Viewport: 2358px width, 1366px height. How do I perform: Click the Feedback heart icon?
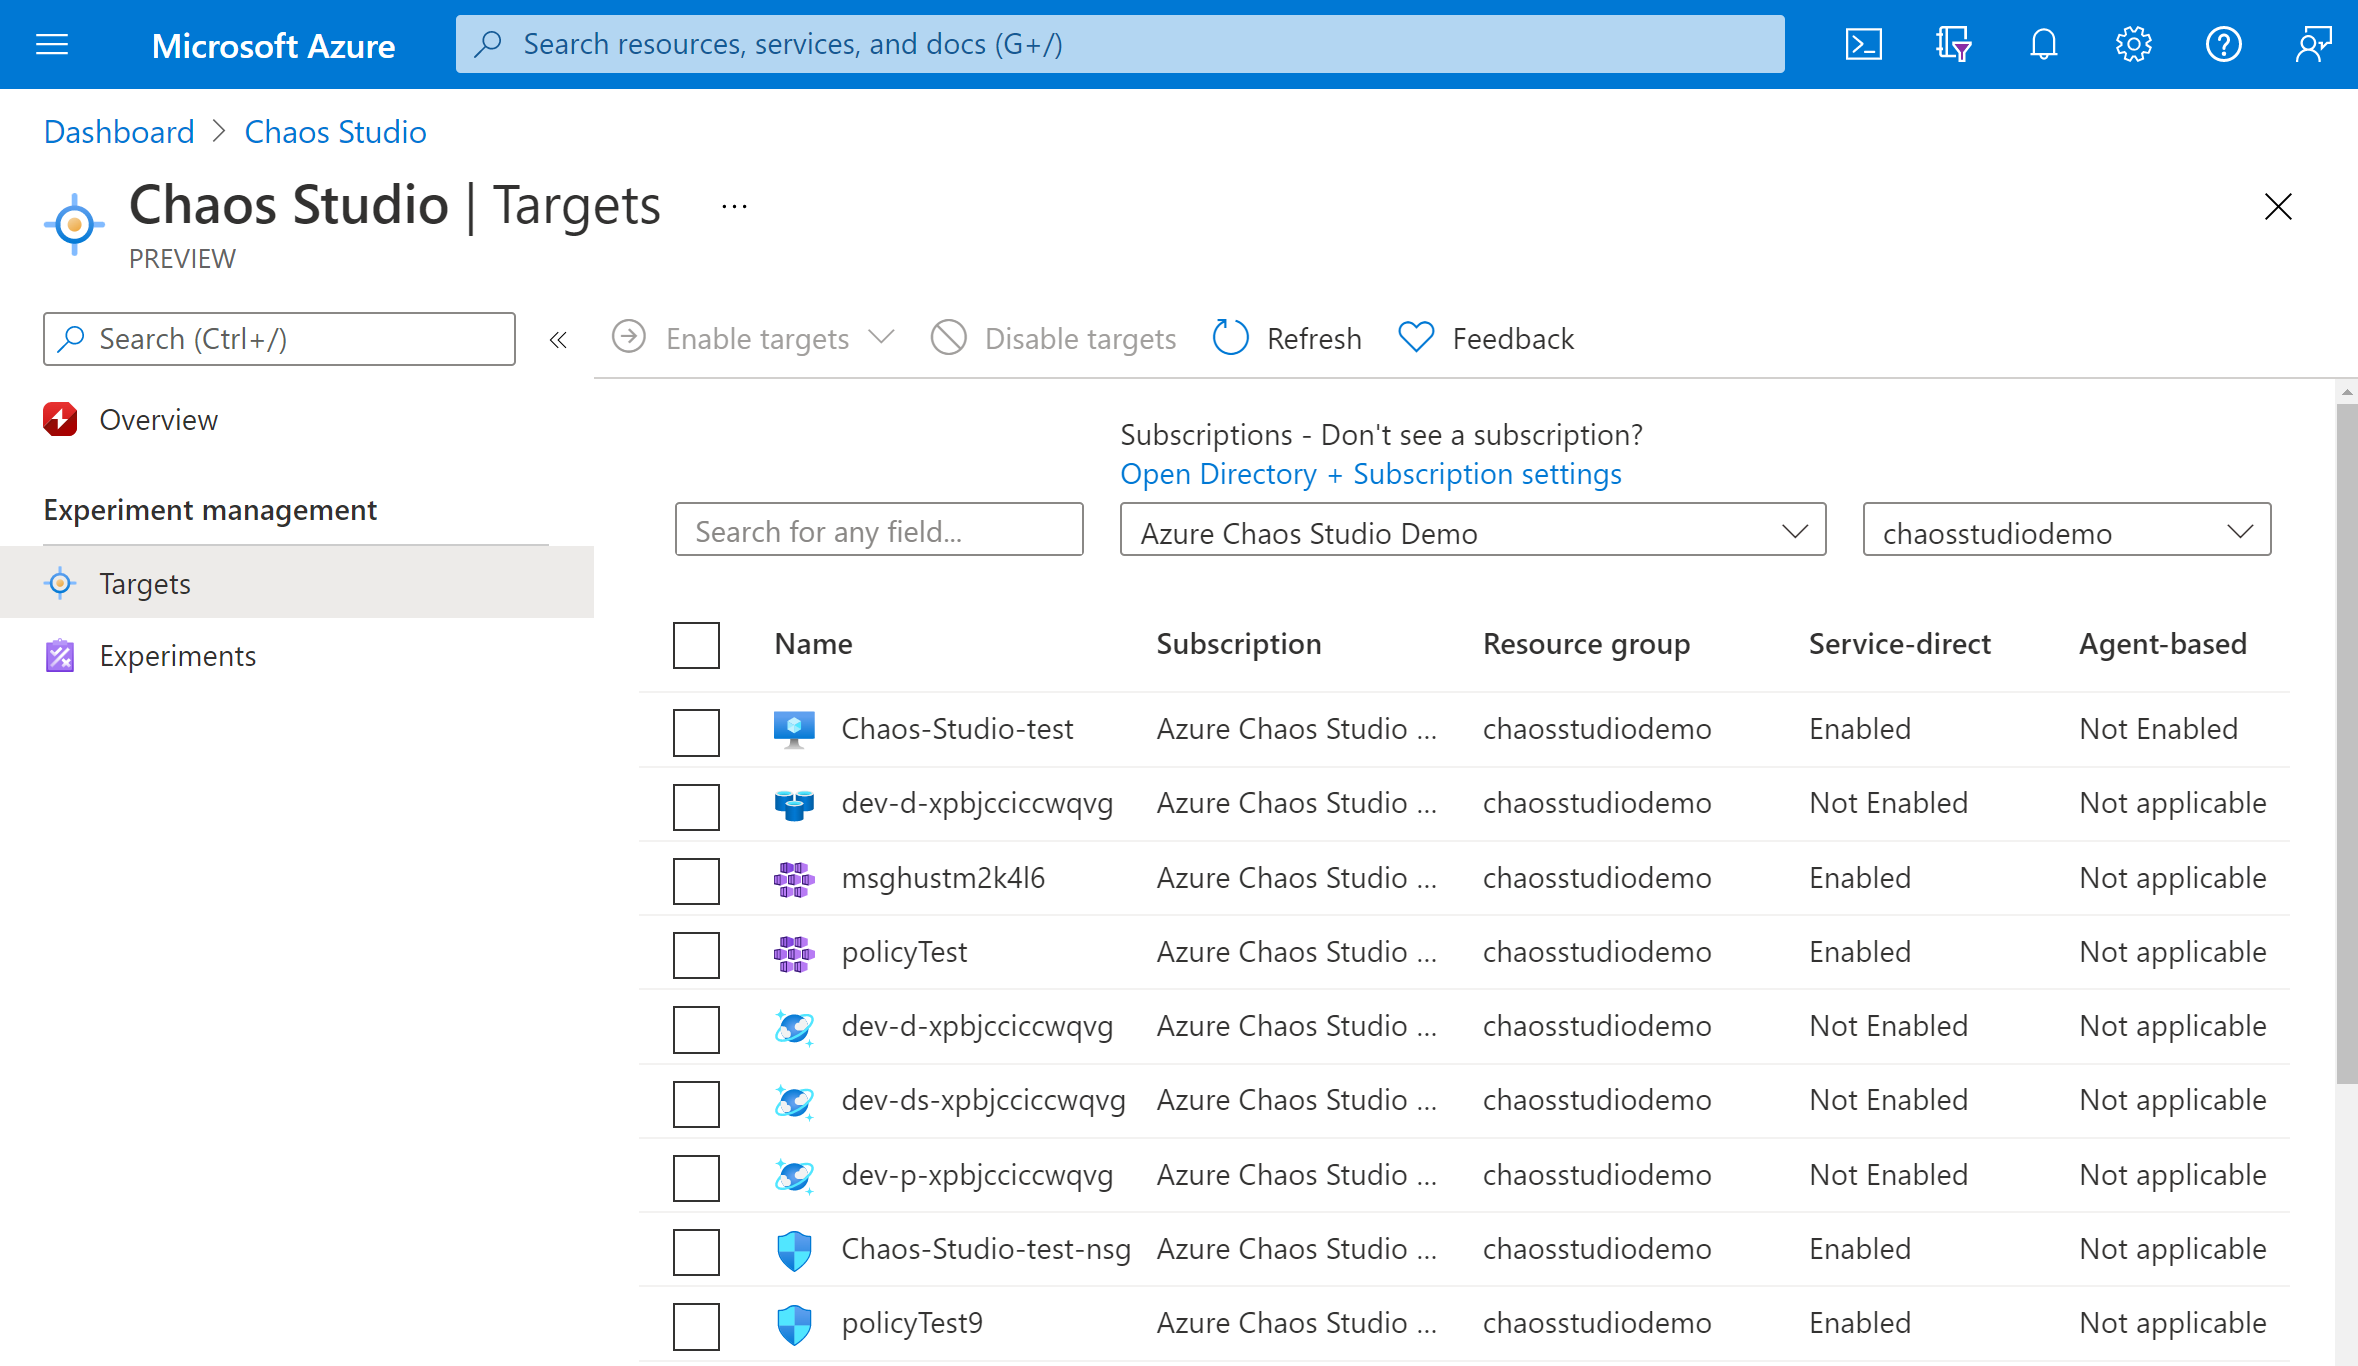[1416, 337]
